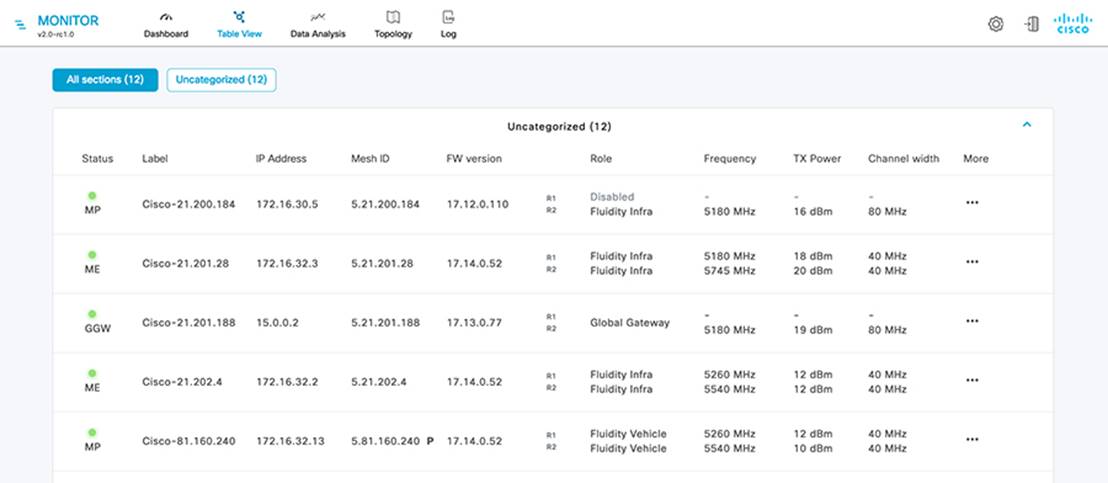
Task: Click the 20 dBm TX power value
Action: (813, 270)
